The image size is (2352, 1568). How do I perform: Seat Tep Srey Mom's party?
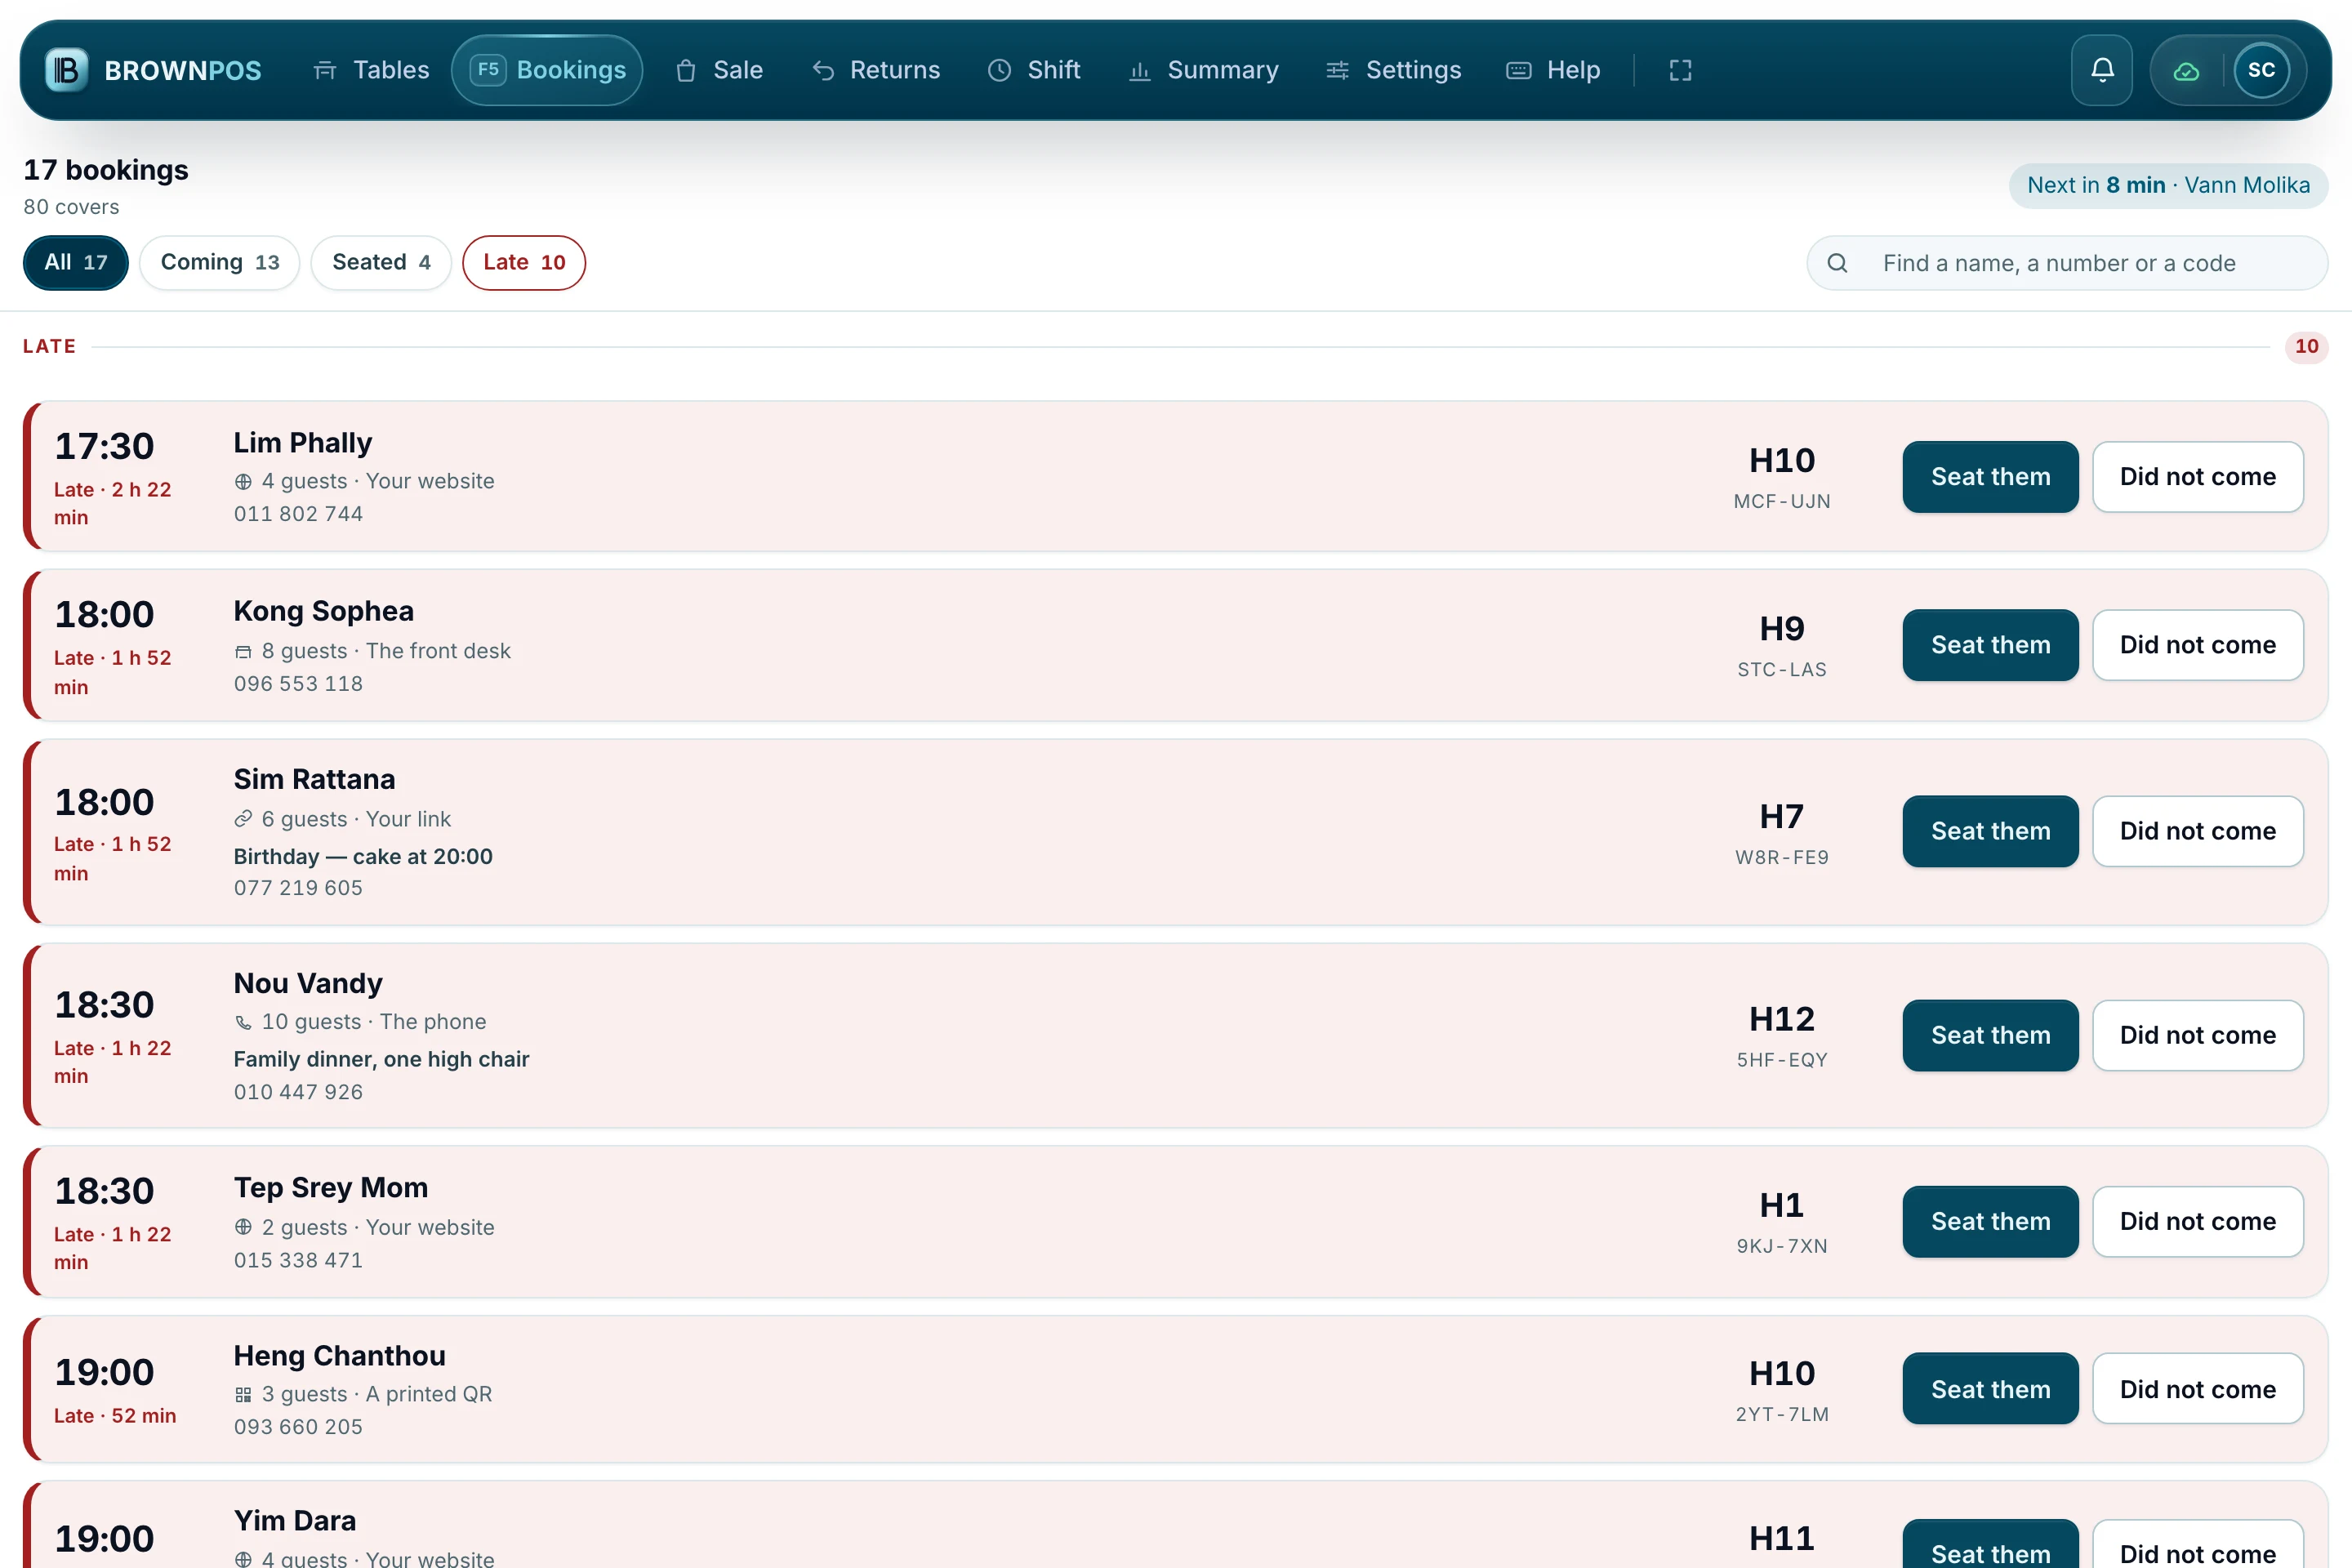click(1990, 1221)
